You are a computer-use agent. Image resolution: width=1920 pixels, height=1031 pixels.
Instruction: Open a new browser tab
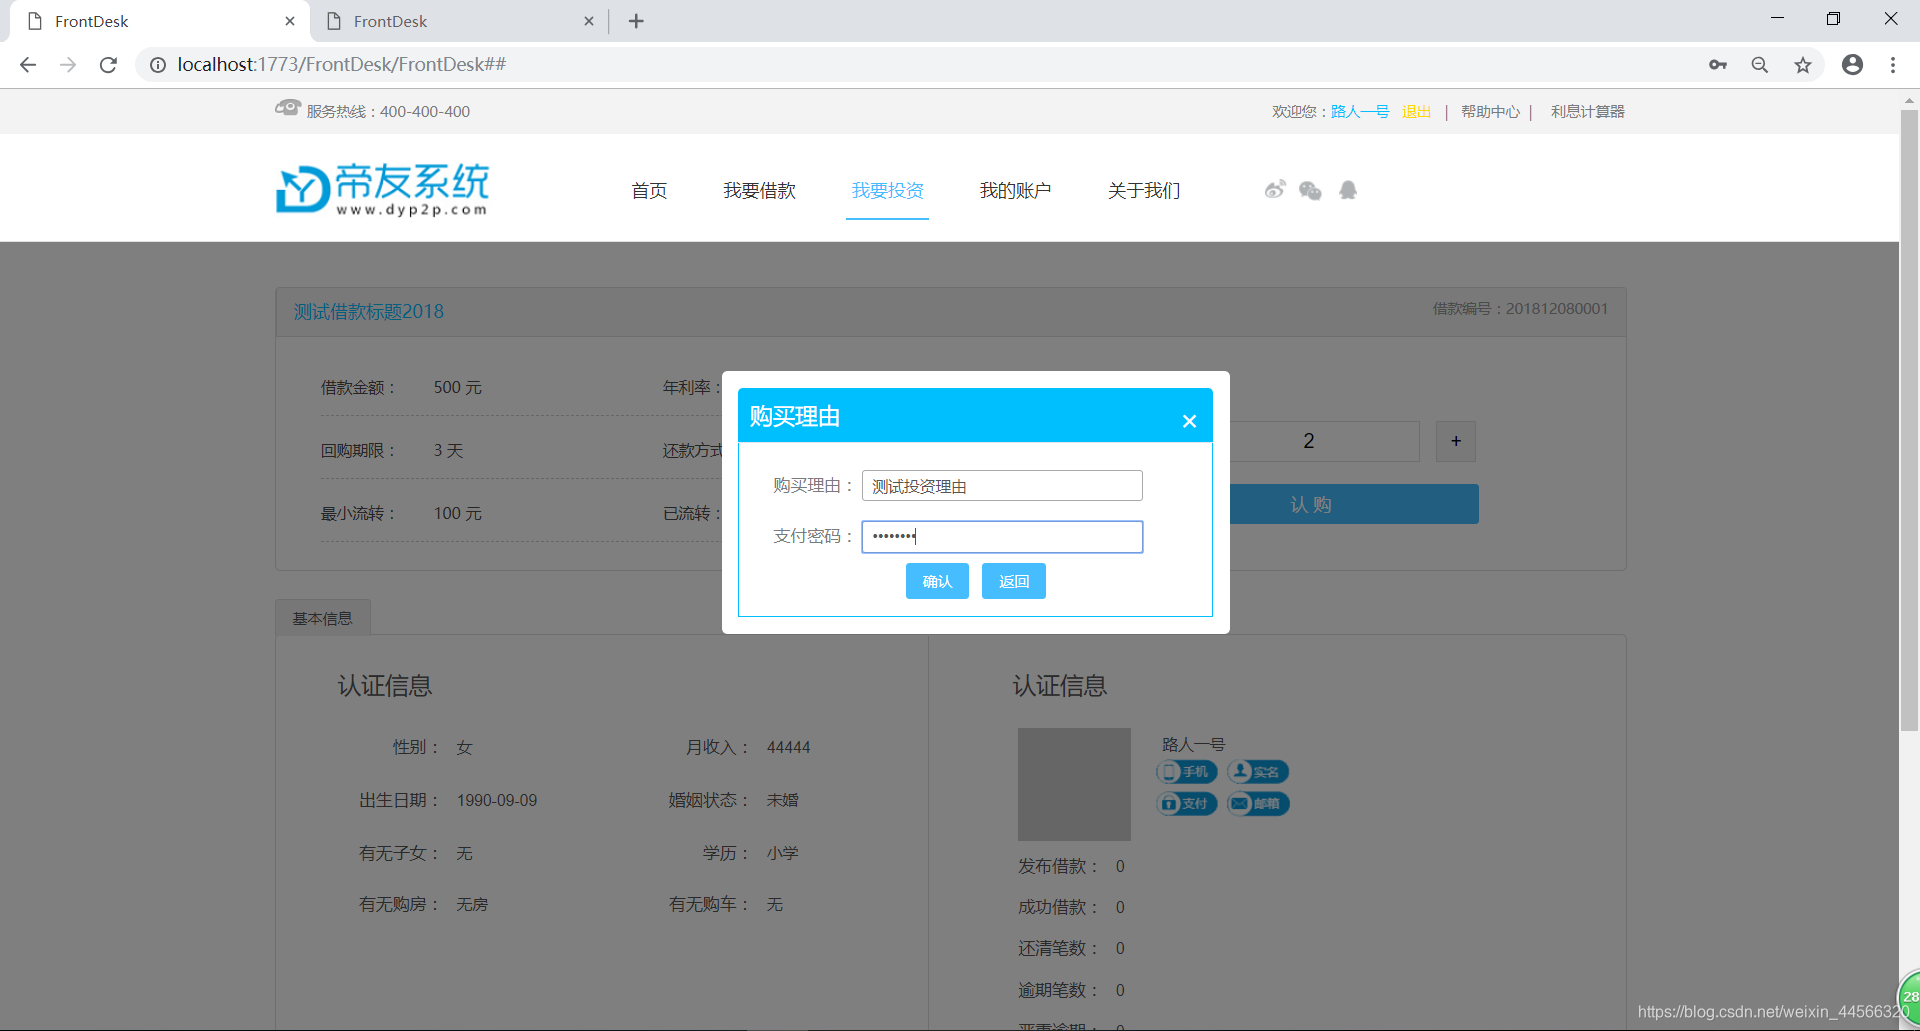click(x=636, y=21)
